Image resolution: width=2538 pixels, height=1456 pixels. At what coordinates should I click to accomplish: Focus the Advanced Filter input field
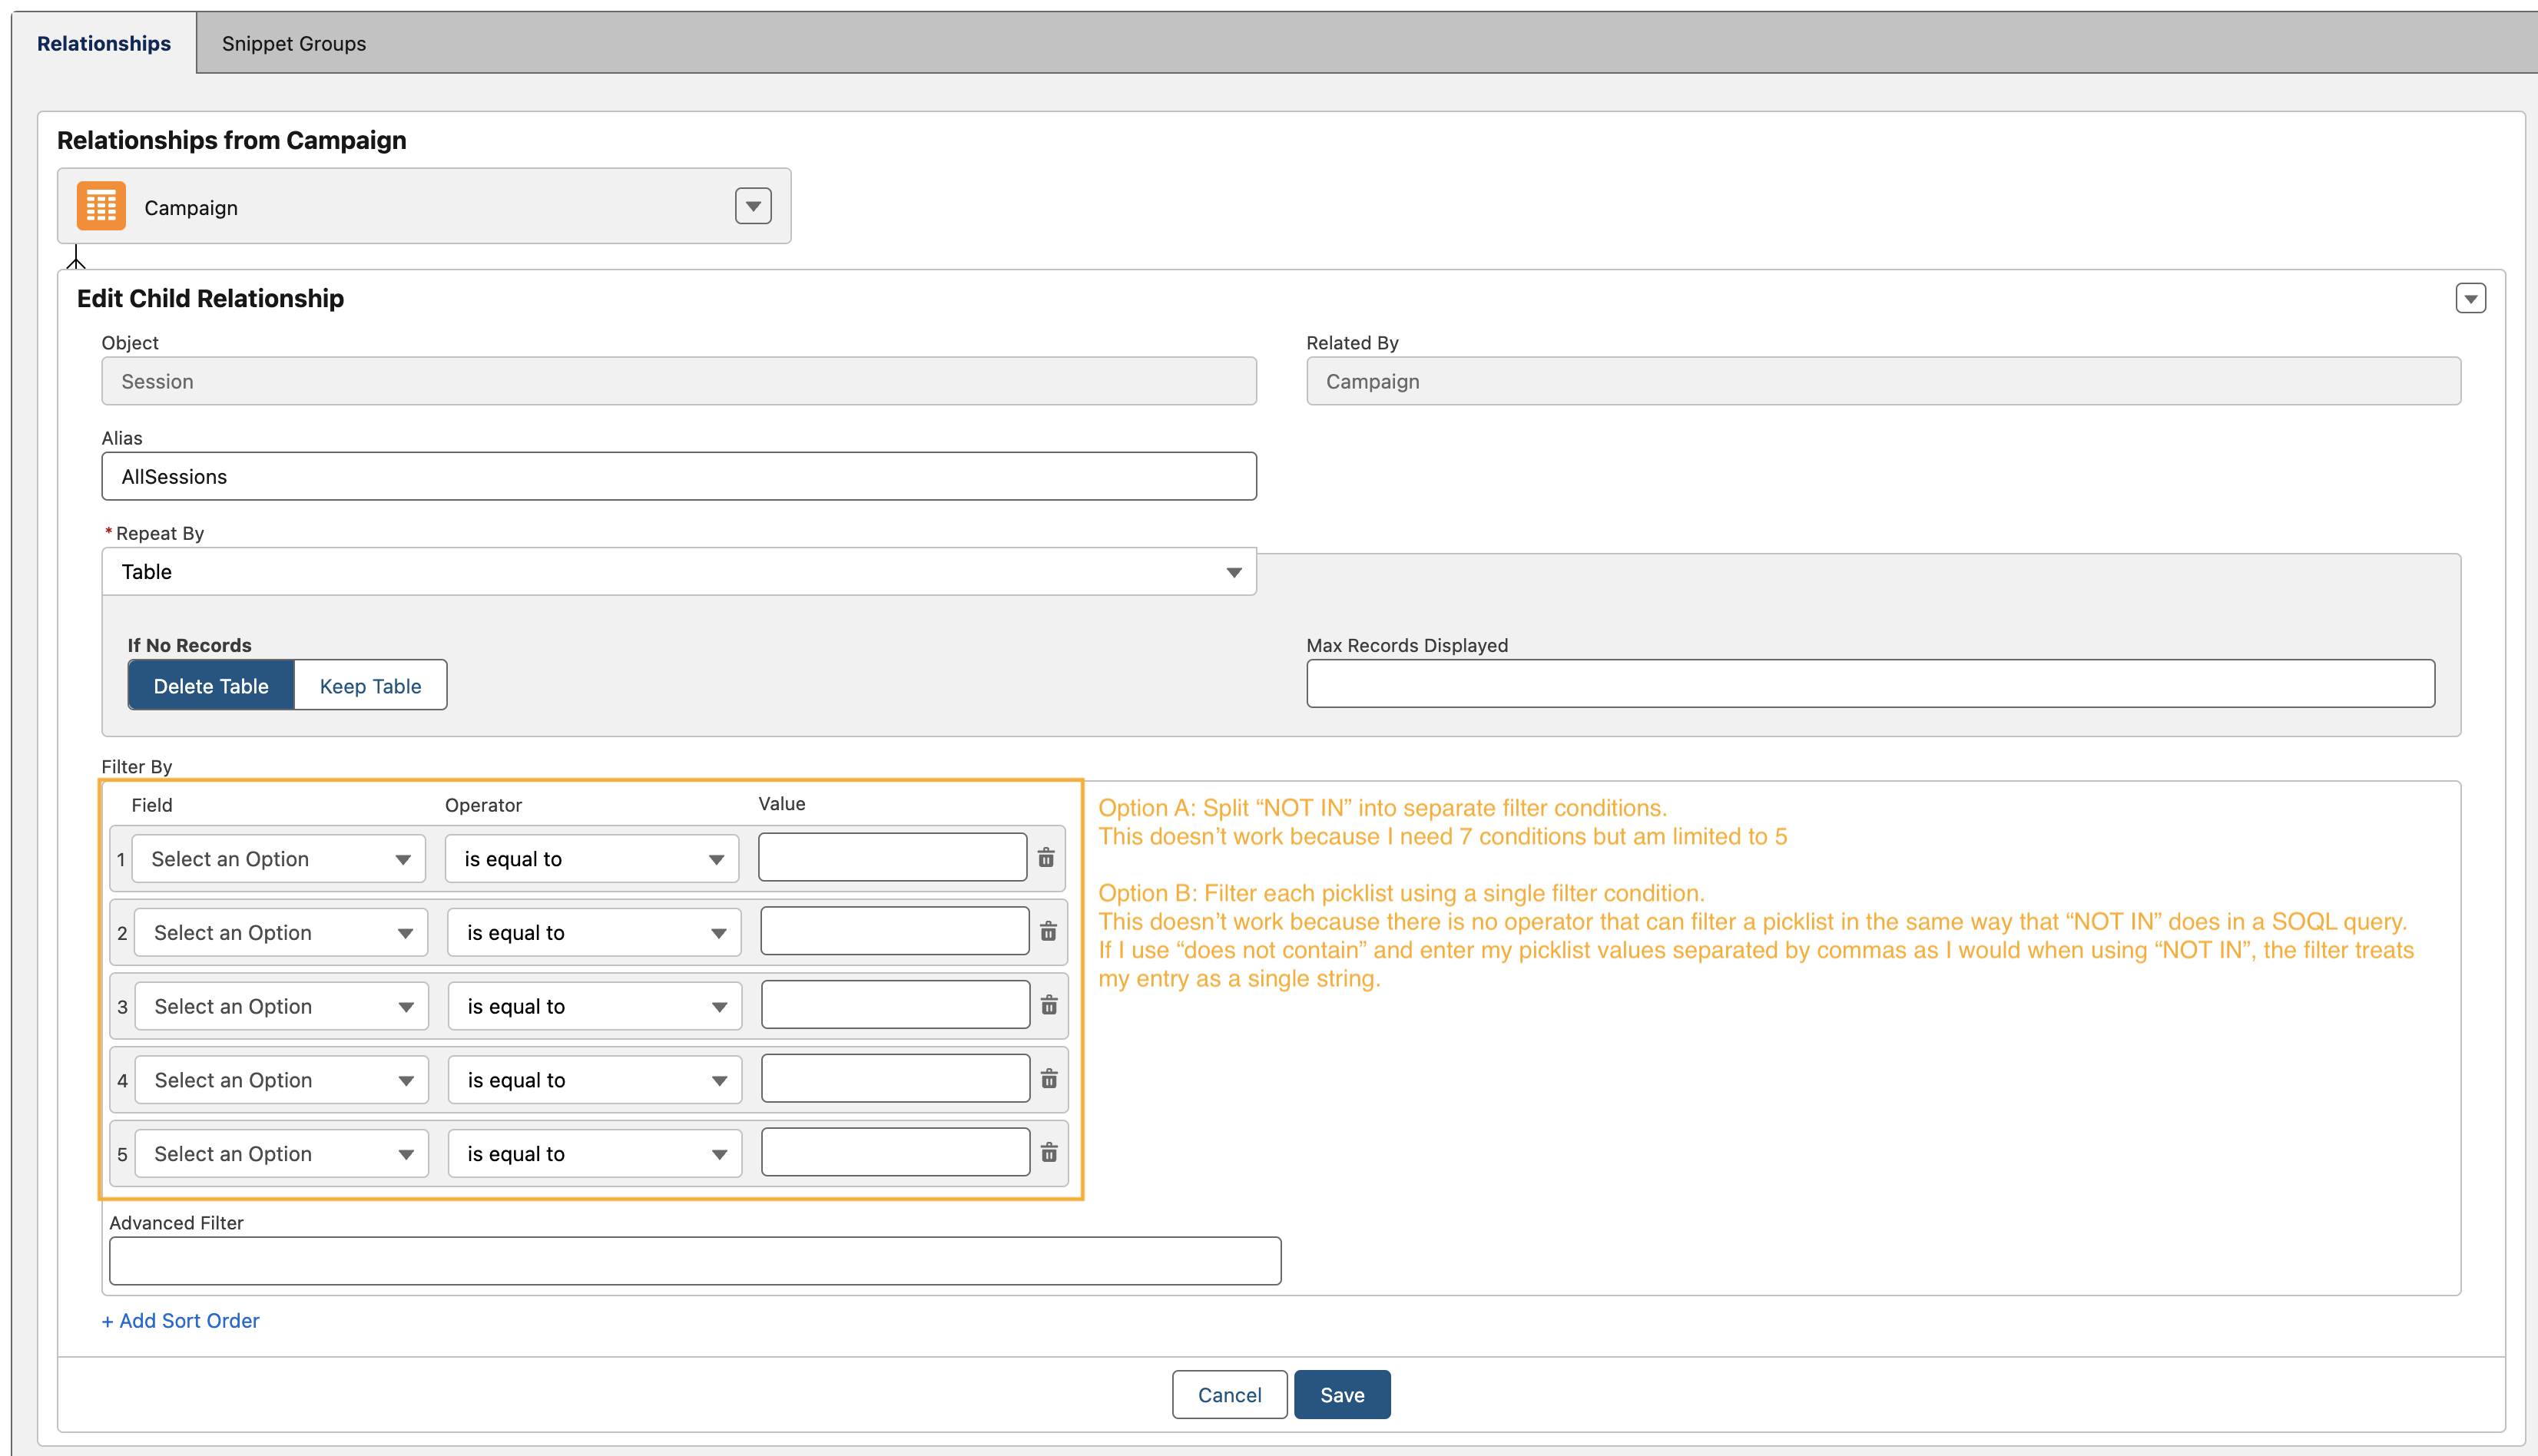[695, 1261]
